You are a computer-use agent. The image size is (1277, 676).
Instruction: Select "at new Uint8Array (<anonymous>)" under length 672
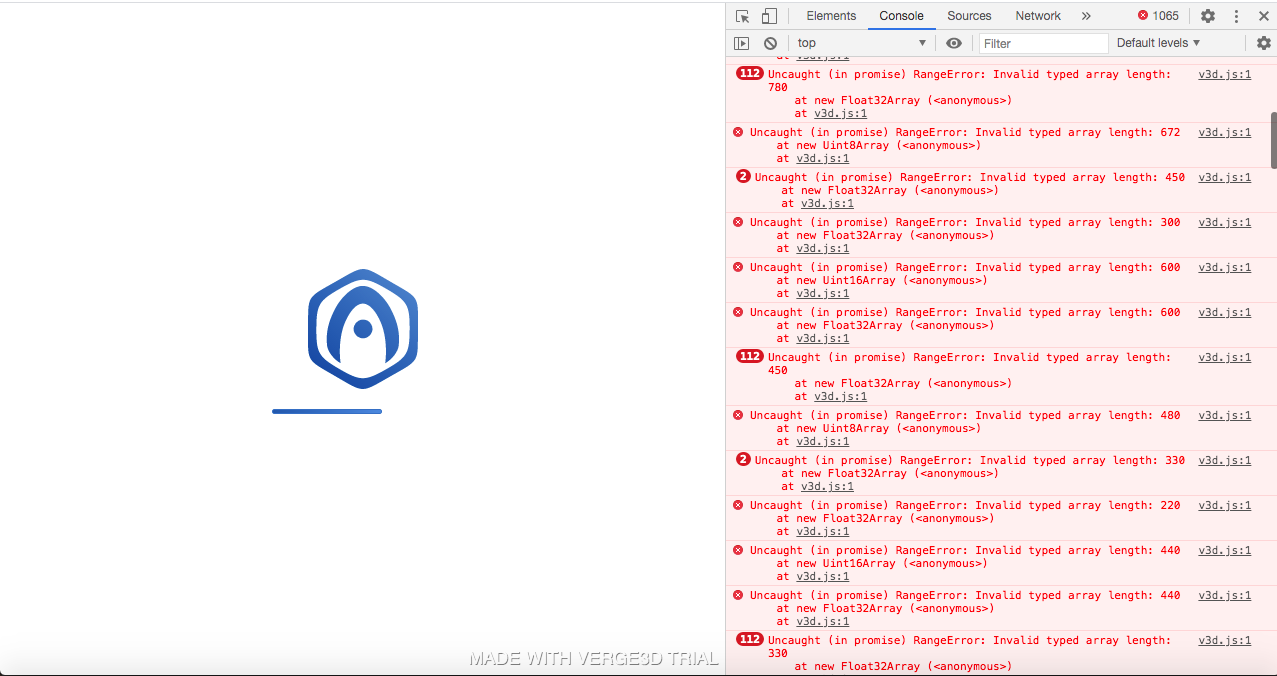[878, 145]
